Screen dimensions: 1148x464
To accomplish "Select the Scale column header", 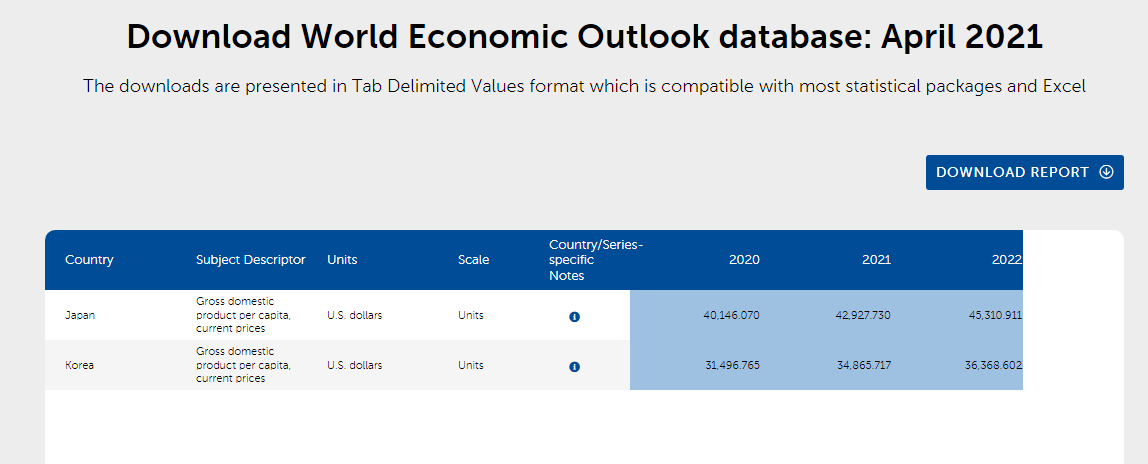I will pyautogui.click(x=473, y=260).
